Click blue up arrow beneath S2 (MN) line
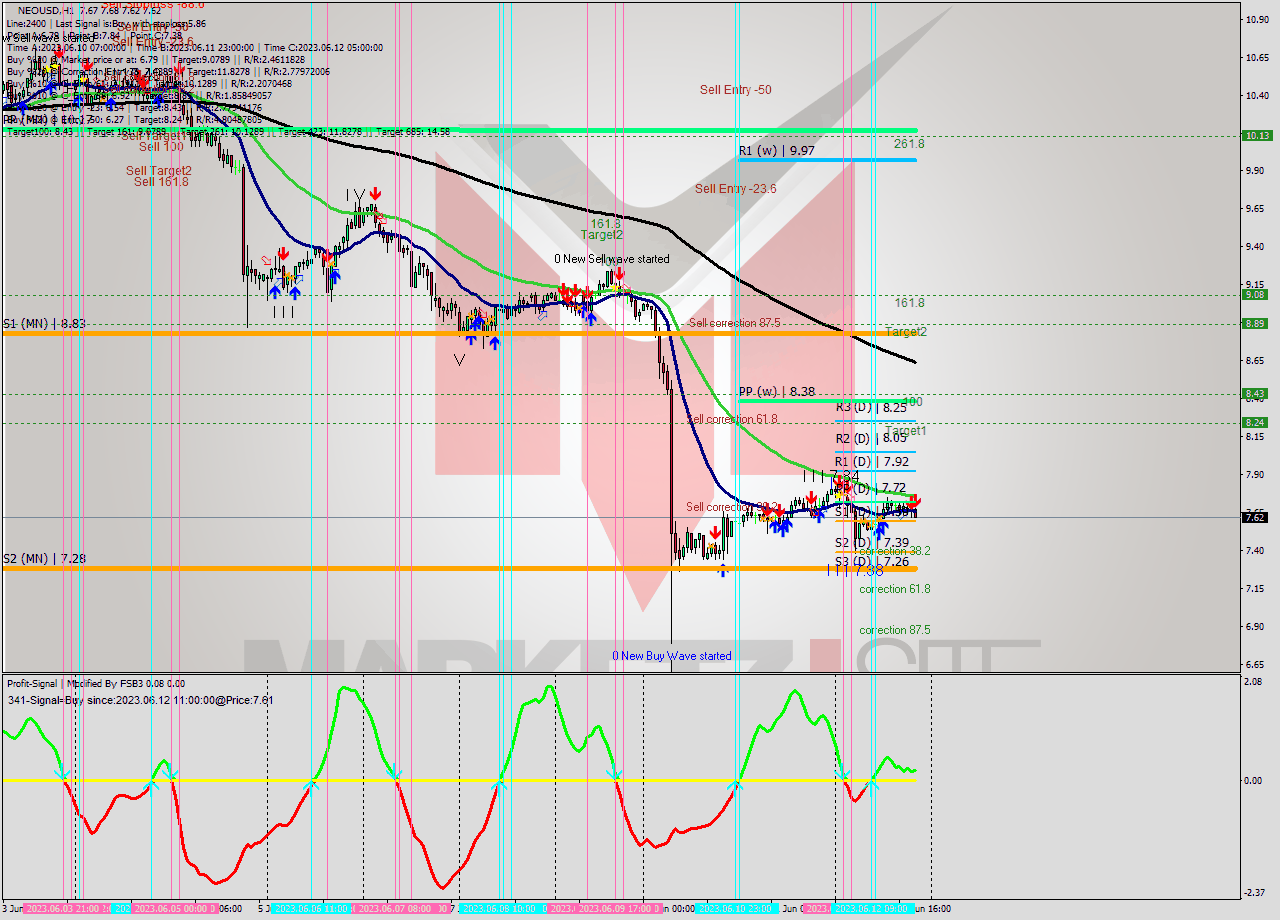Image resolution: width=1280 pixels, height=920 pixels. (722, 571)
